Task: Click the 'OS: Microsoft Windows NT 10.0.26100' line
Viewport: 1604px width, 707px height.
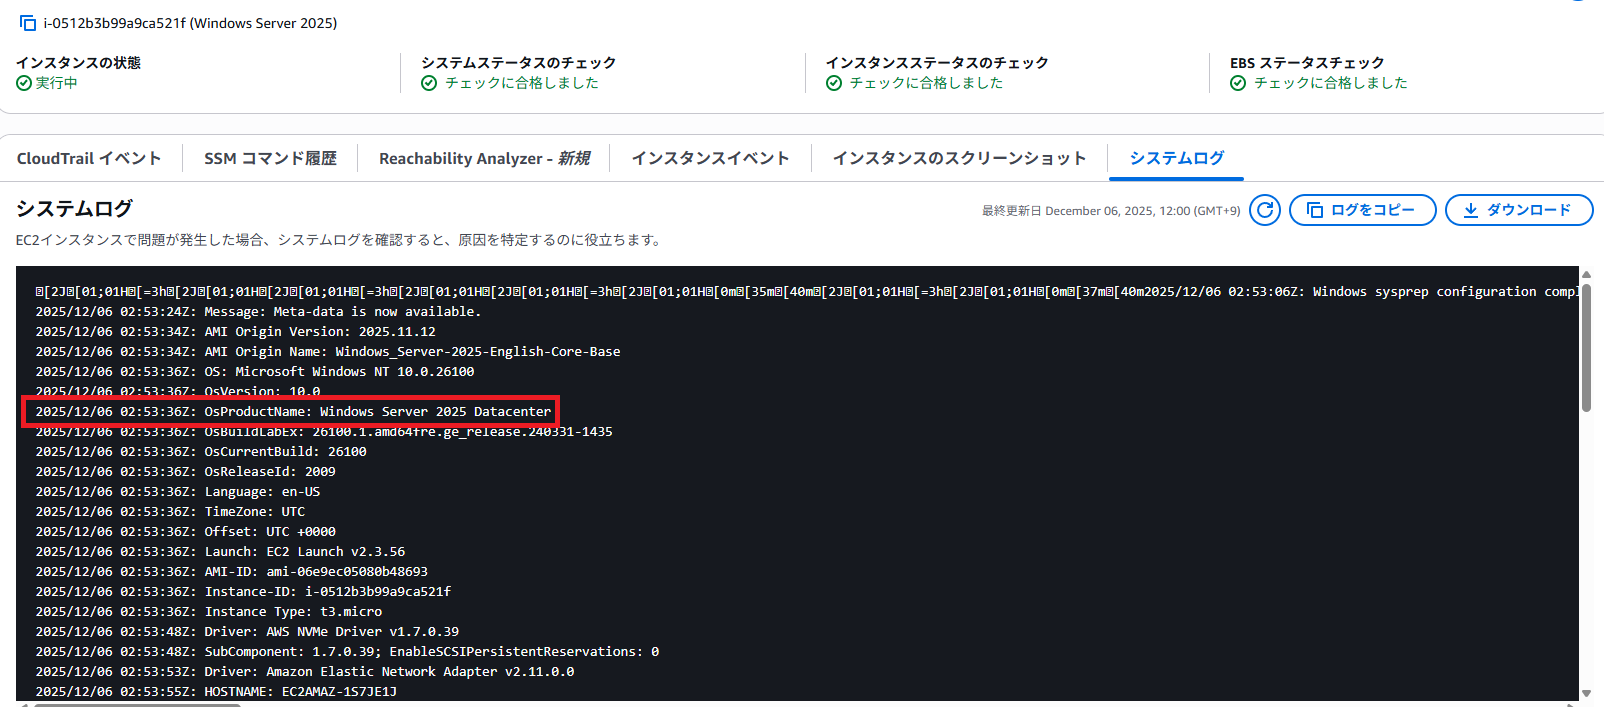Action: [x=255, y=372]
